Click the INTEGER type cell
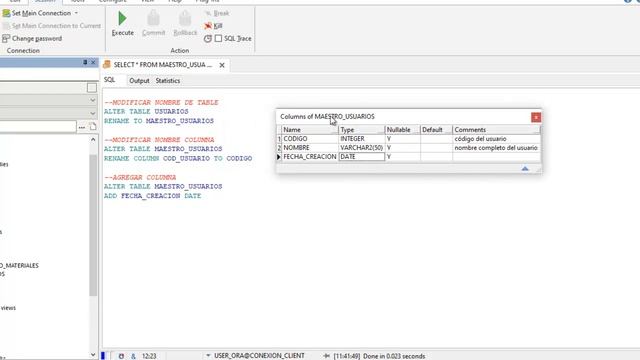Image resolution: width=640 pixels, height=360 pixels. tap(362, 139)
